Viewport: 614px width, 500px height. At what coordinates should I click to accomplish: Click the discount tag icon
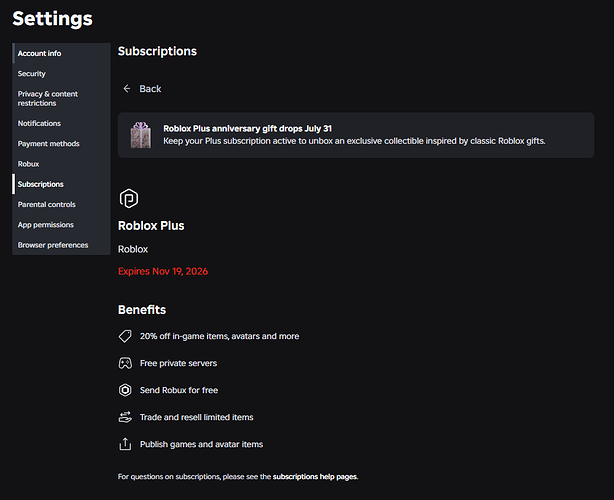[125, 336]
